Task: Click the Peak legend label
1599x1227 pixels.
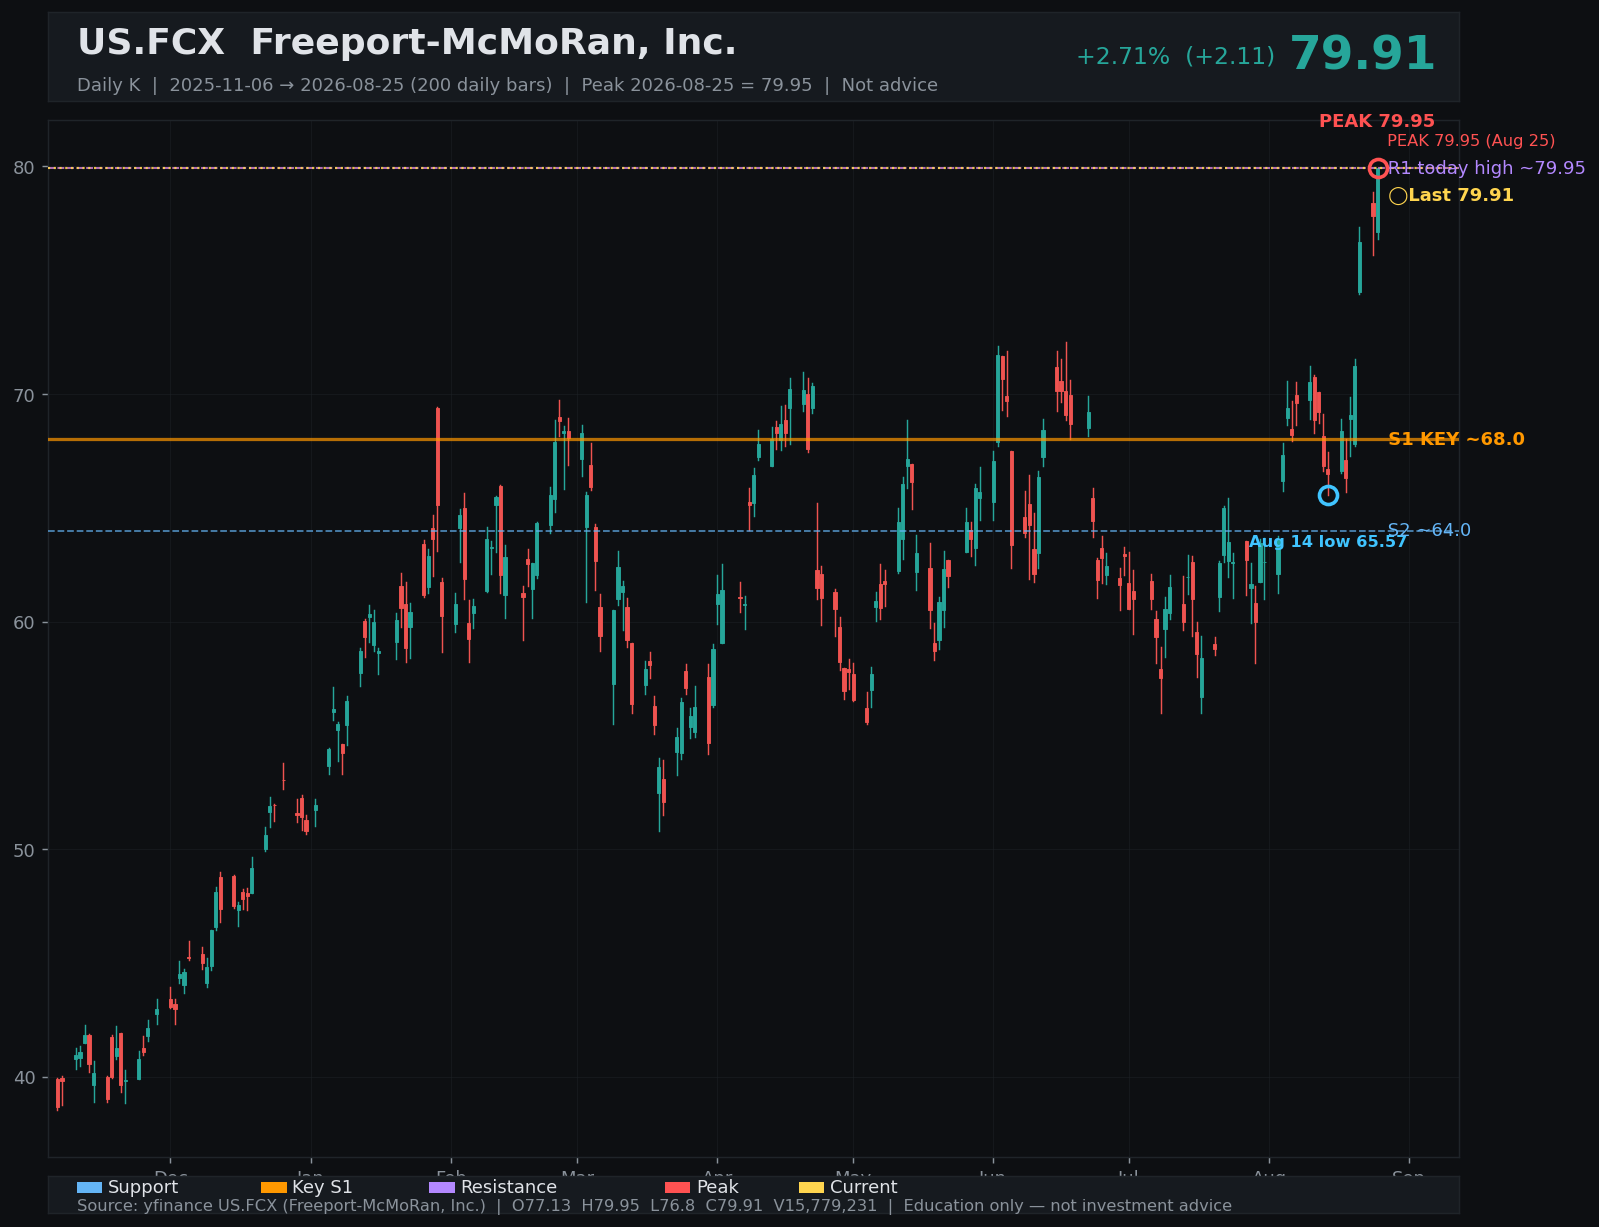Action: pyautogui.click(x=717, y=1187)
